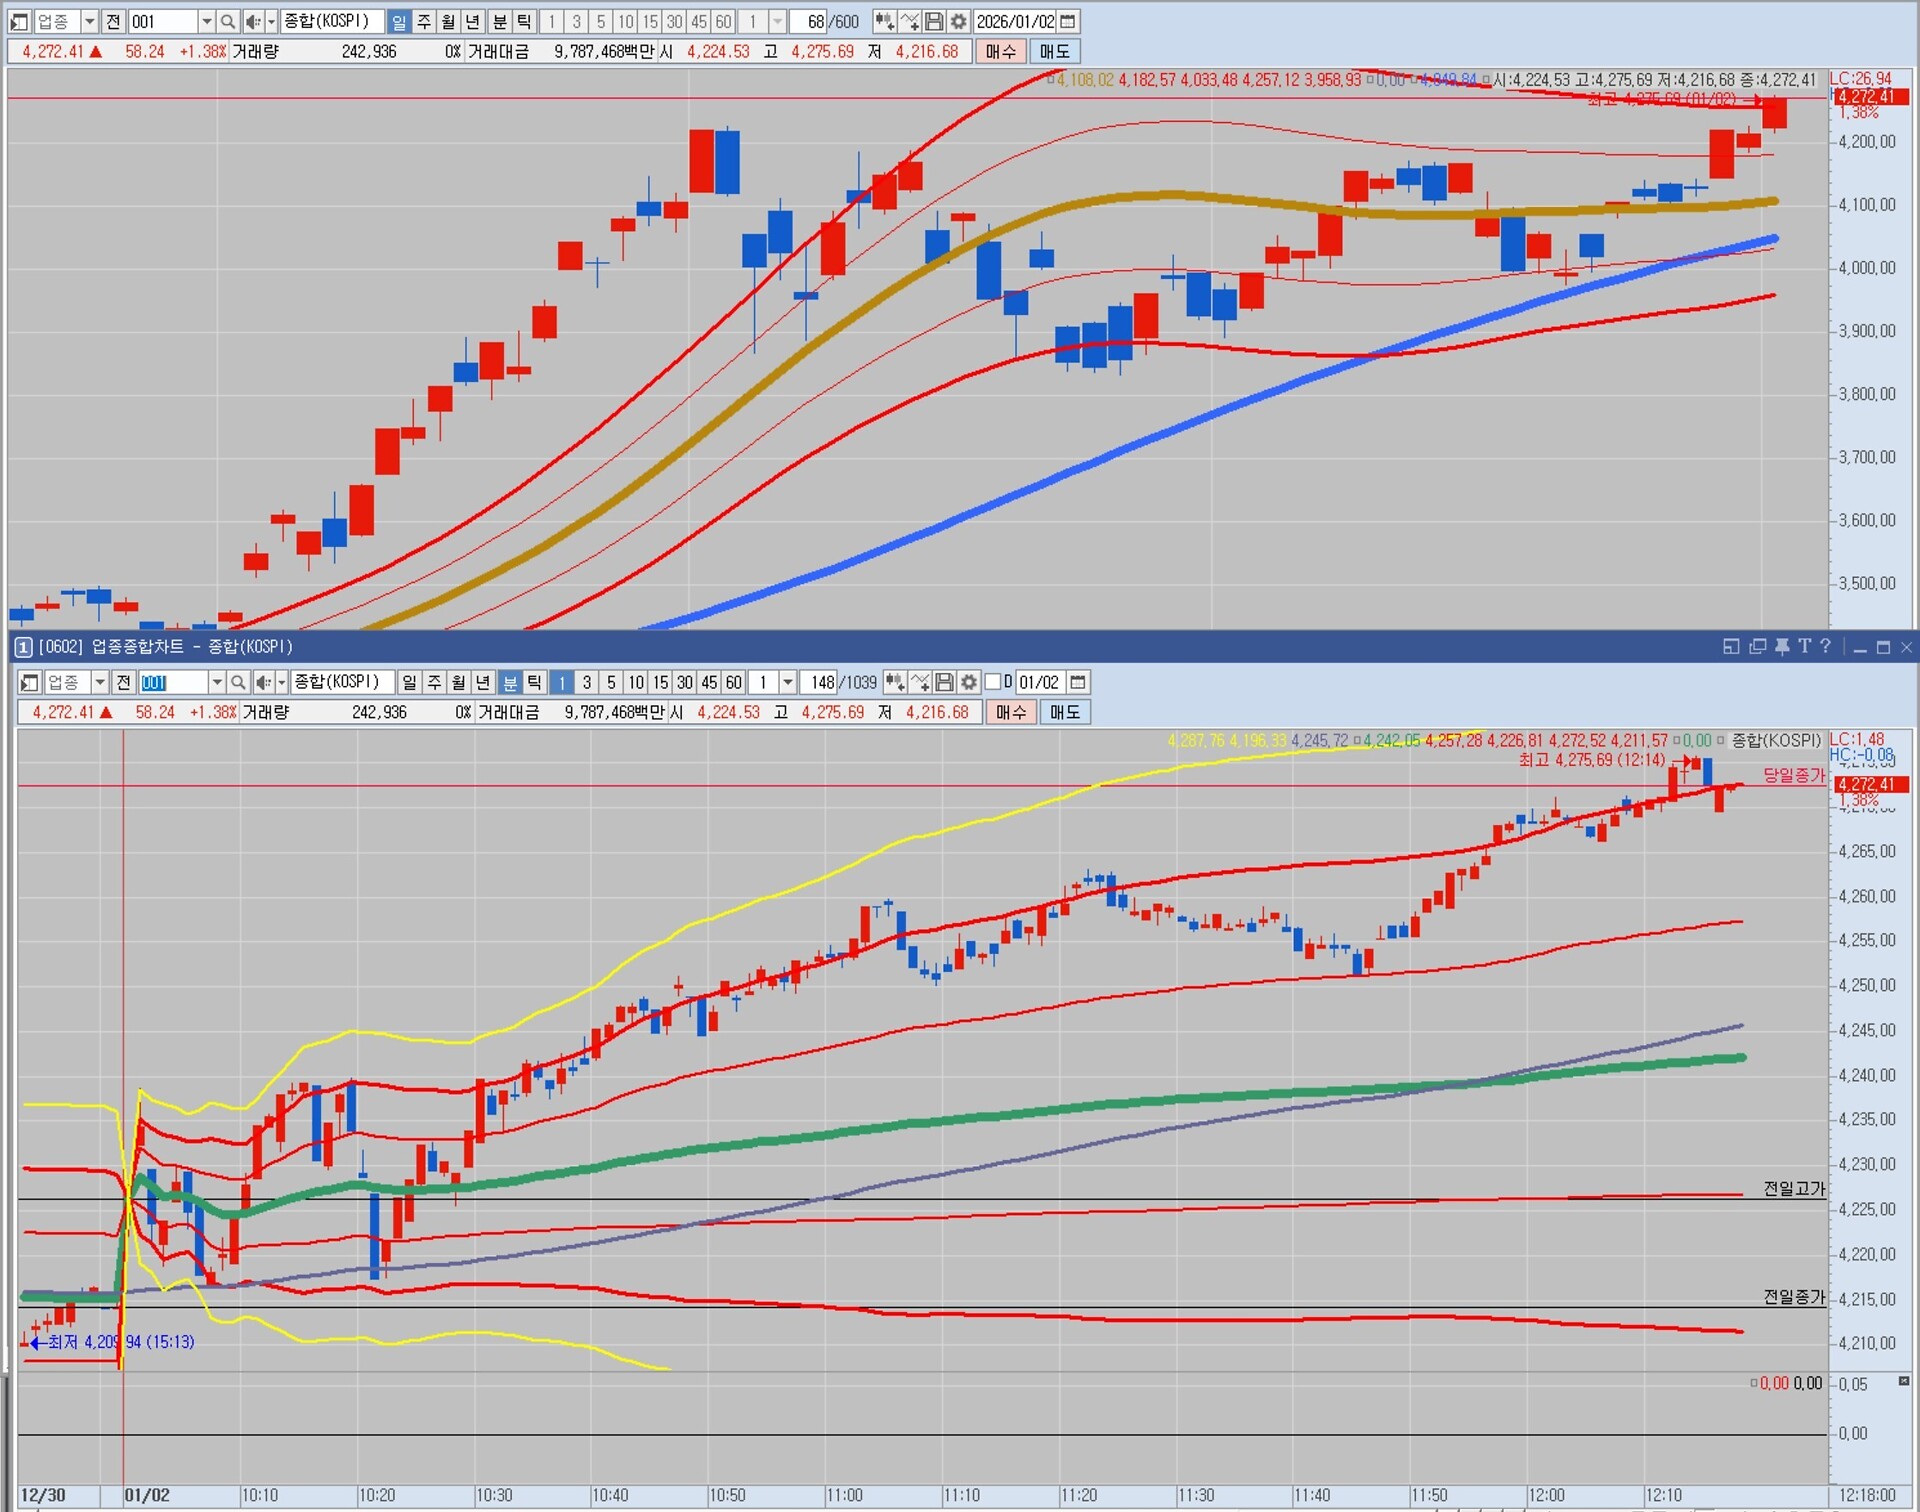Open help question mark icon in title bar
The width and height of the screenshot is (1920, 1512).
(x=1826, y=647)
